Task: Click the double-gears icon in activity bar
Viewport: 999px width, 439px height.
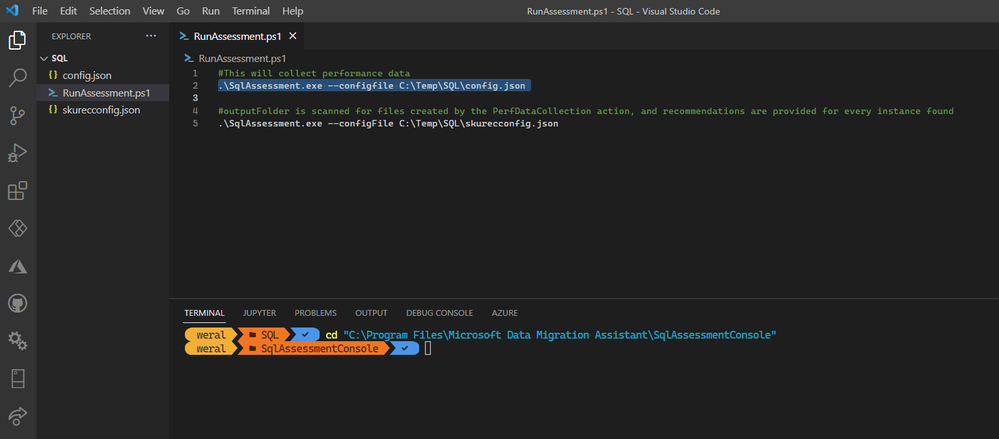Action: pos(17,341)
